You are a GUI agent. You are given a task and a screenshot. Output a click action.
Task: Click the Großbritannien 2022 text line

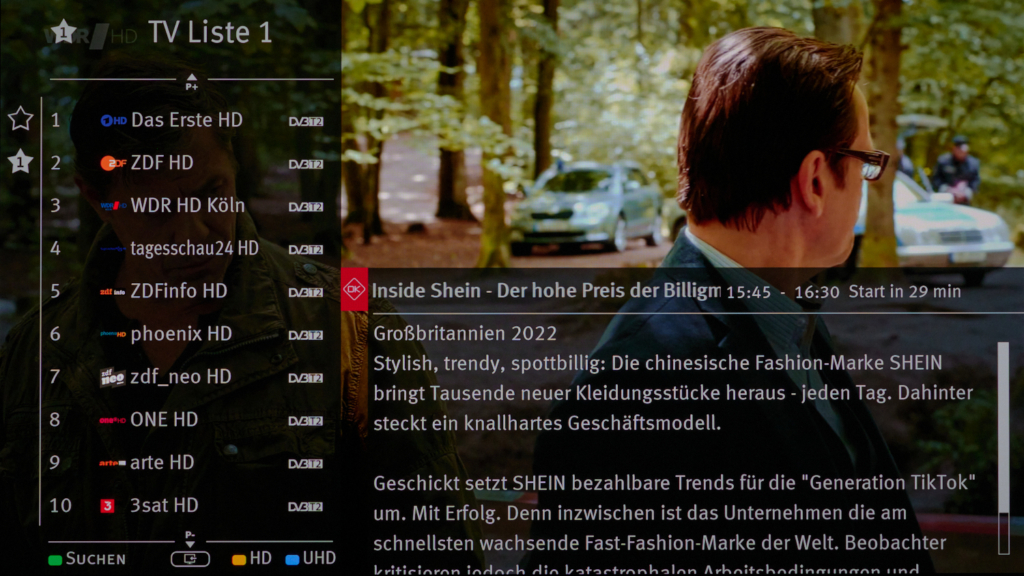465,334
